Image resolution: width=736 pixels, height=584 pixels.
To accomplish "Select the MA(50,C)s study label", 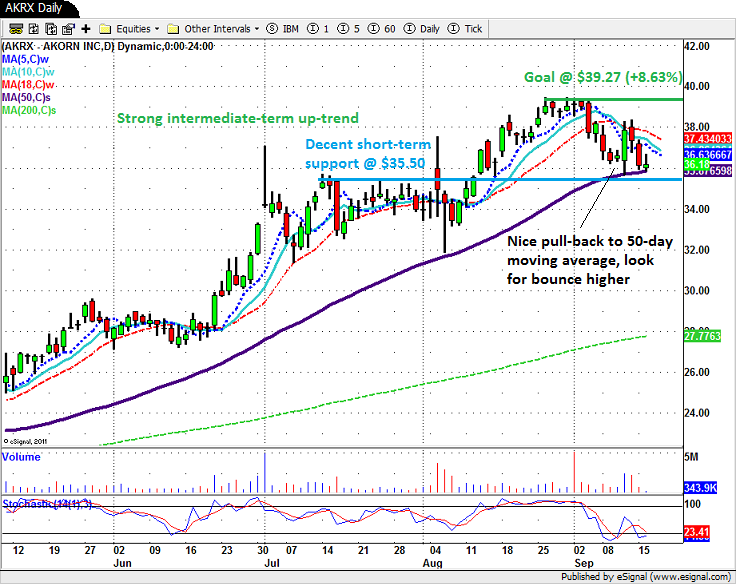I will pyautogui.click(x=26, y=97).
